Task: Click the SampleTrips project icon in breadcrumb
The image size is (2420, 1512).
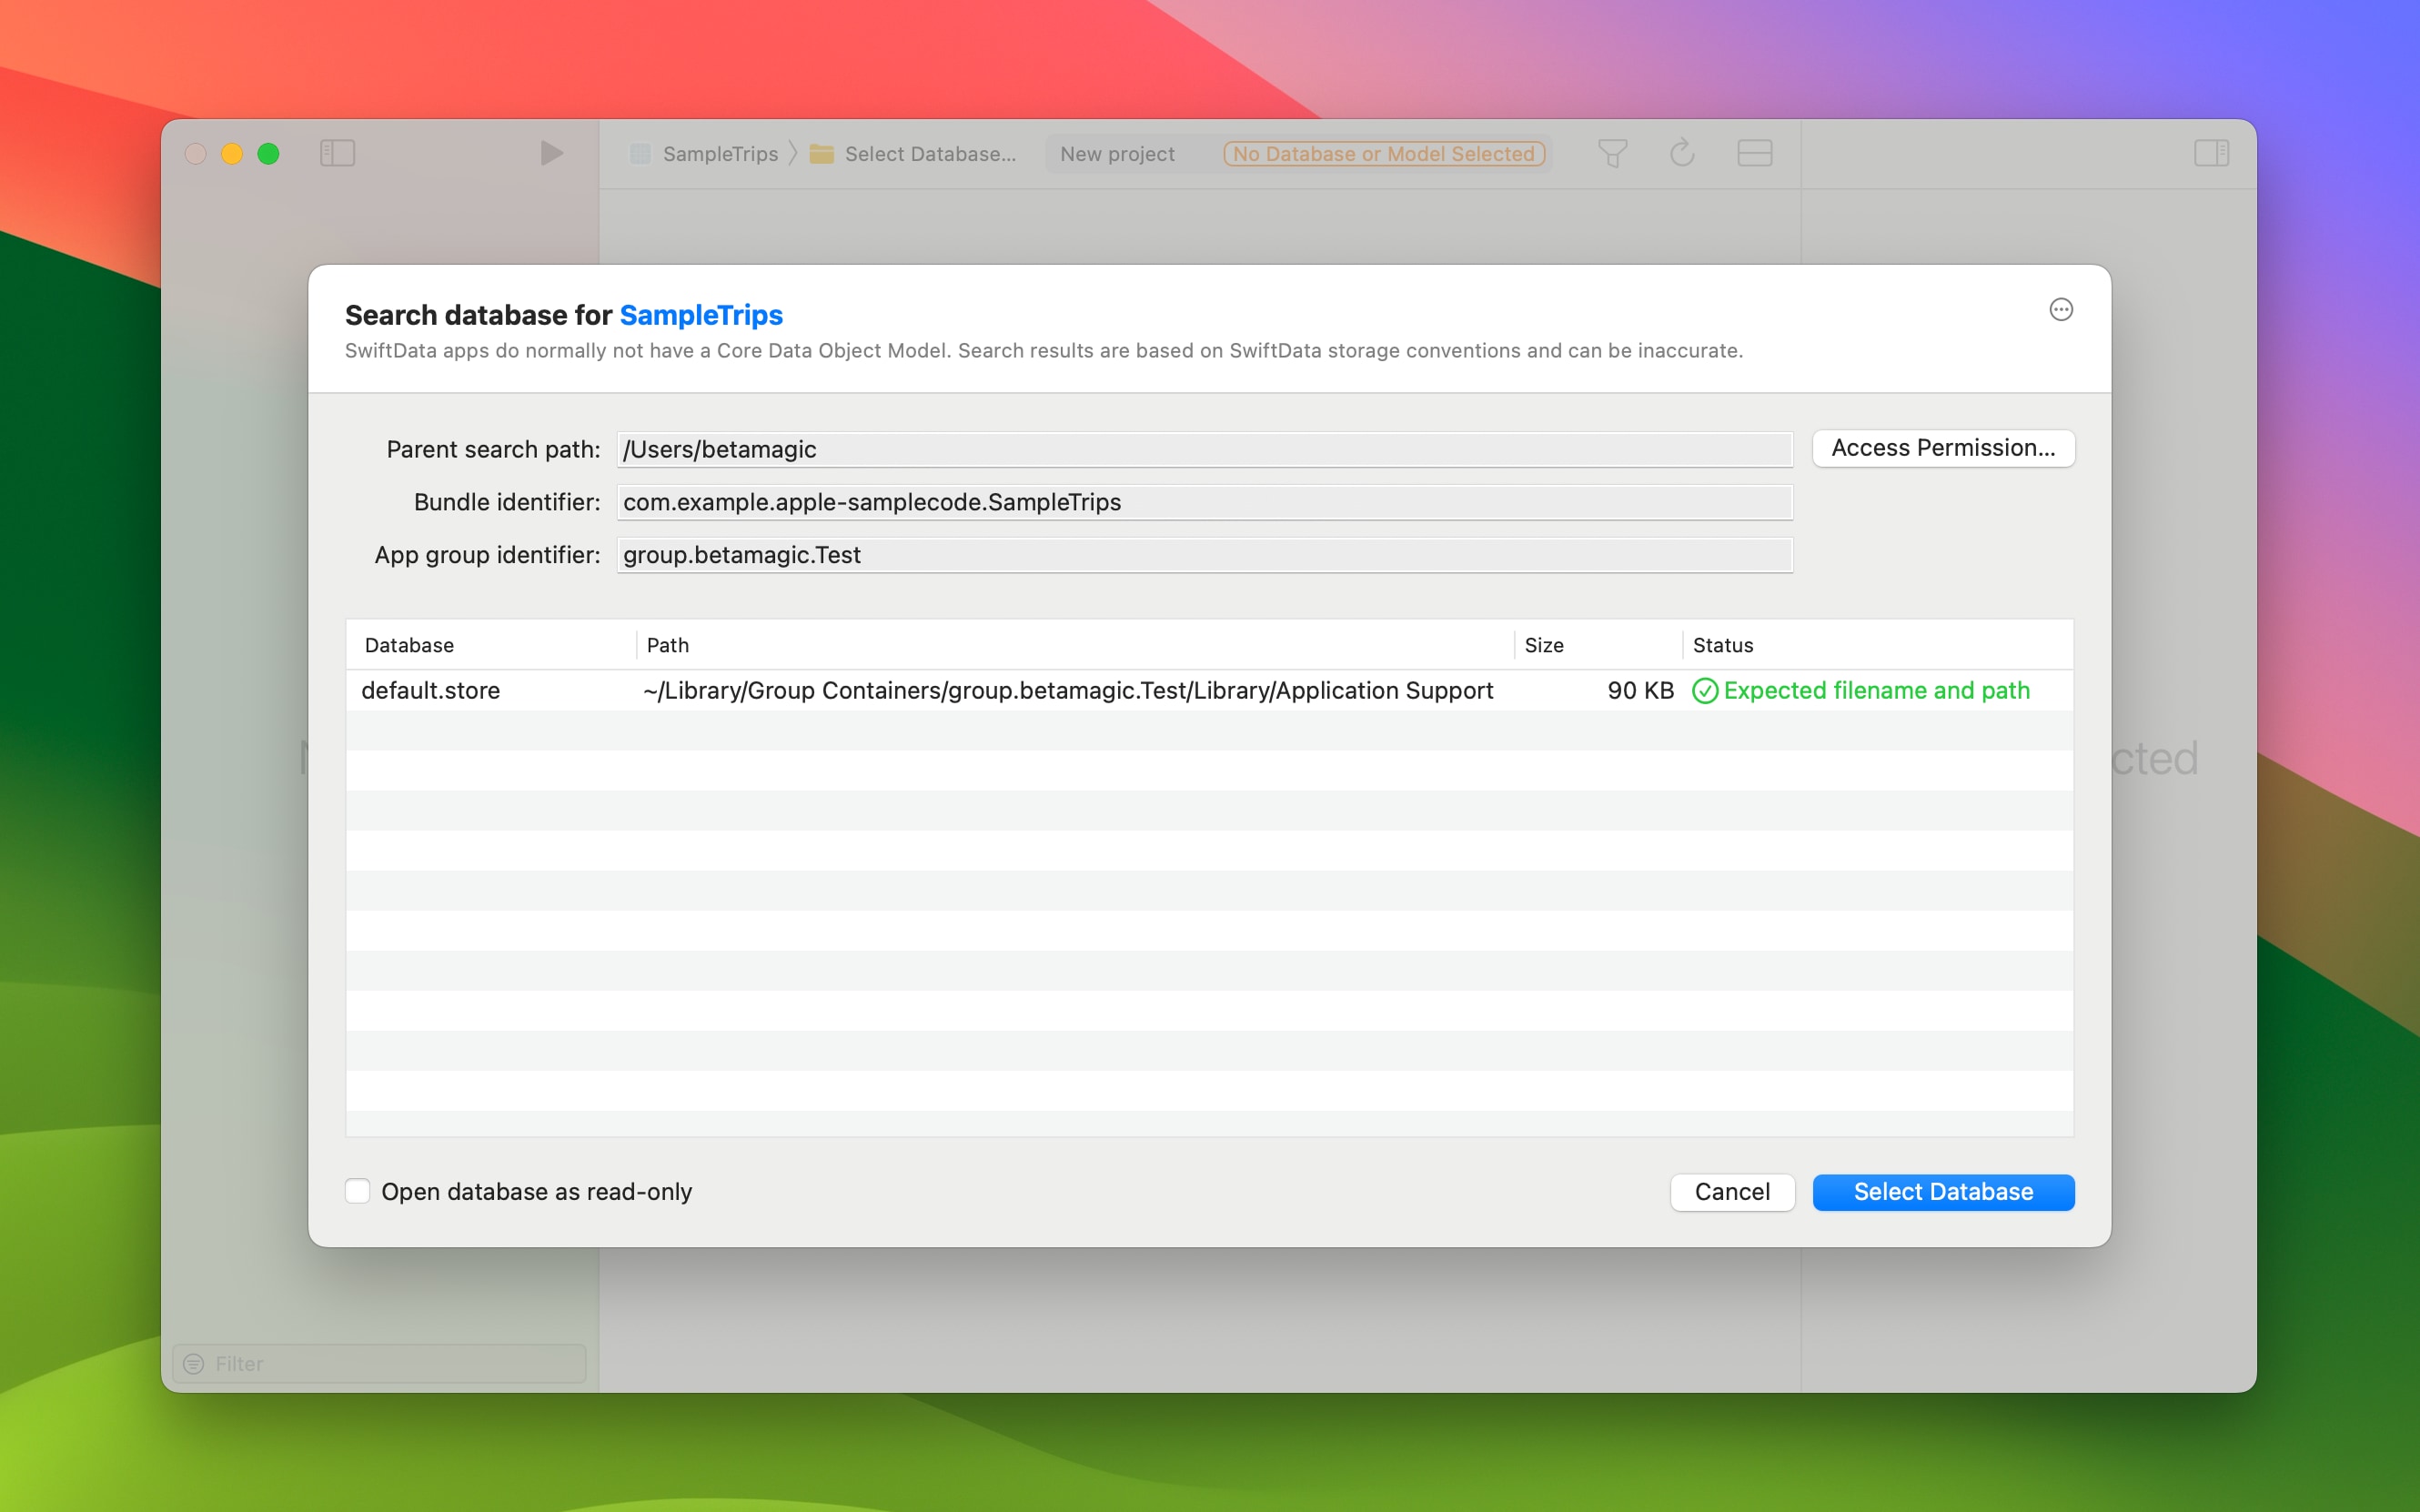Action: (640, 154)
